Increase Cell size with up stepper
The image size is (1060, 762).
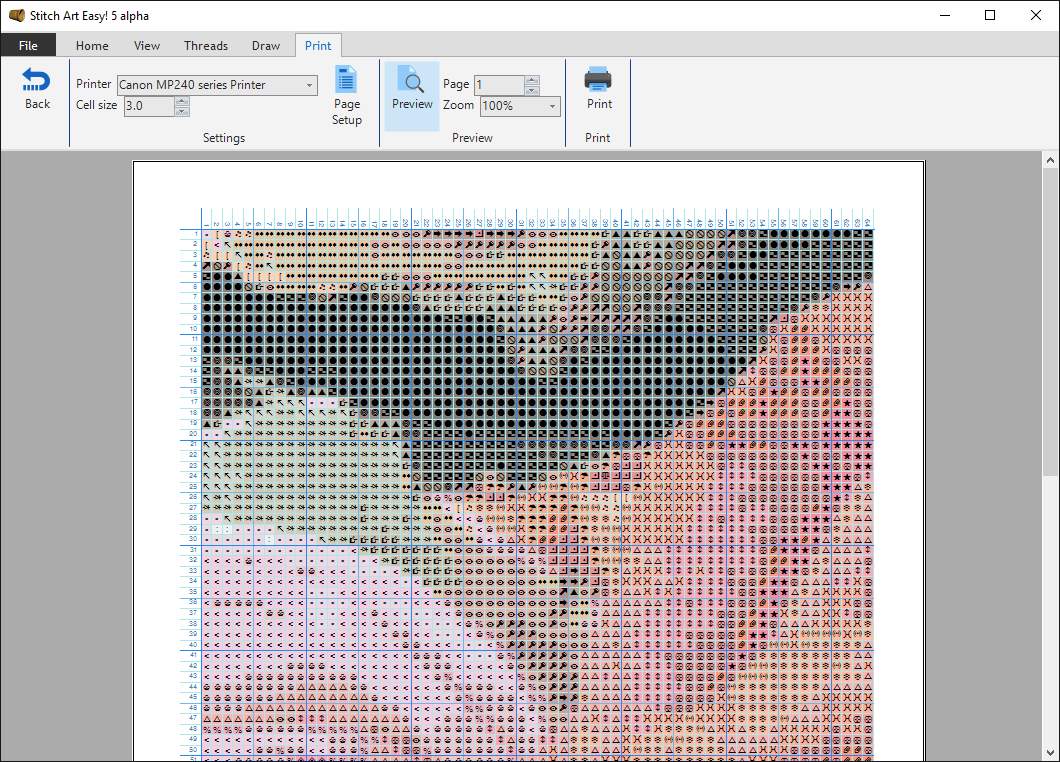point(182,100)
